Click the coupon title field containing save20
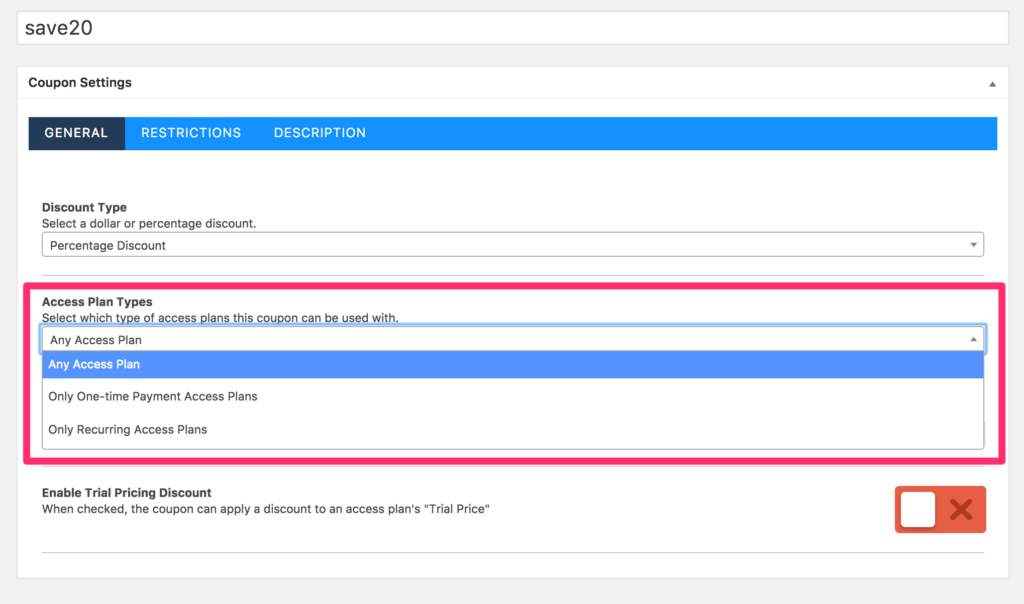The height and width of the screenshot is (604, 1024). pos(513,28)
